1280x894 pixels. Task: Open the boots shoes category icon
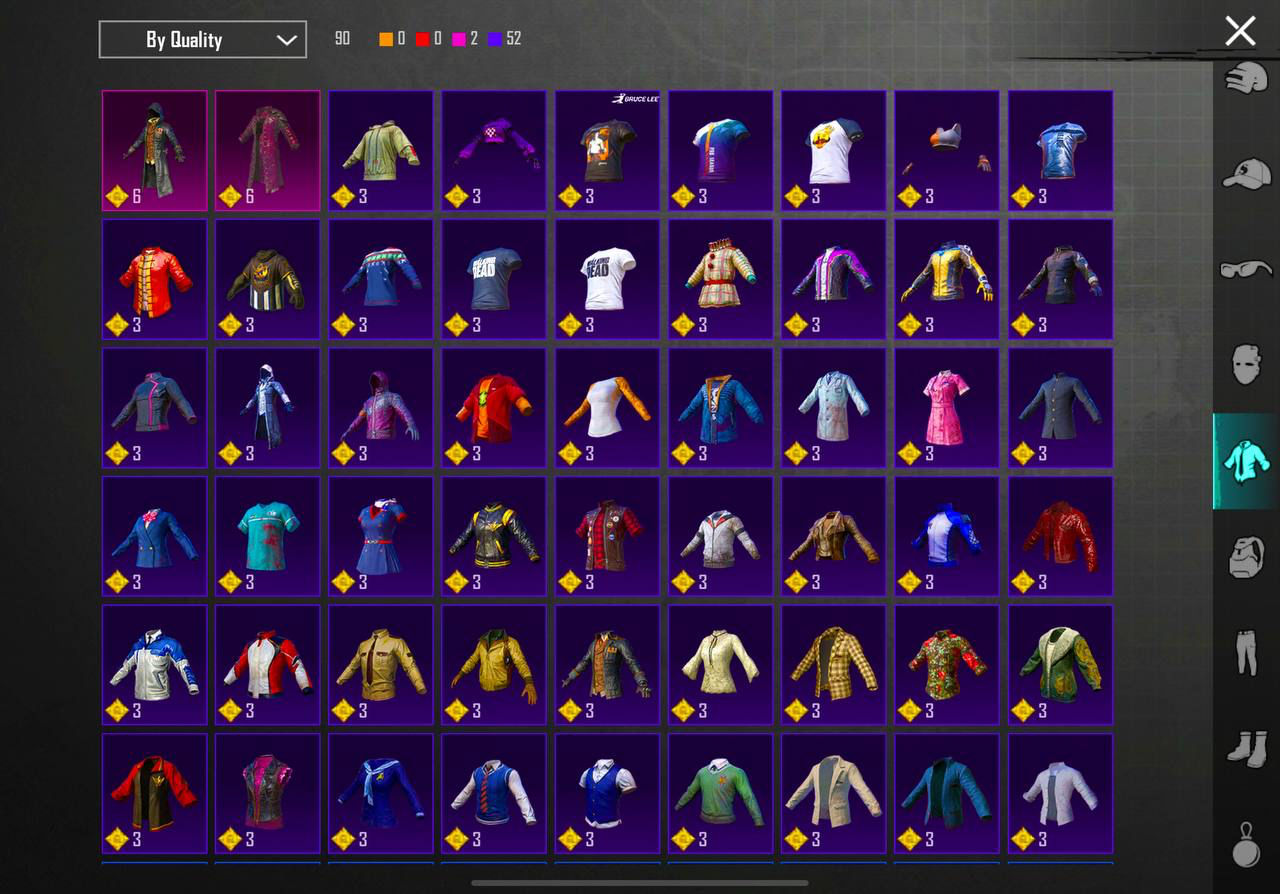(x=1246, y=748)
